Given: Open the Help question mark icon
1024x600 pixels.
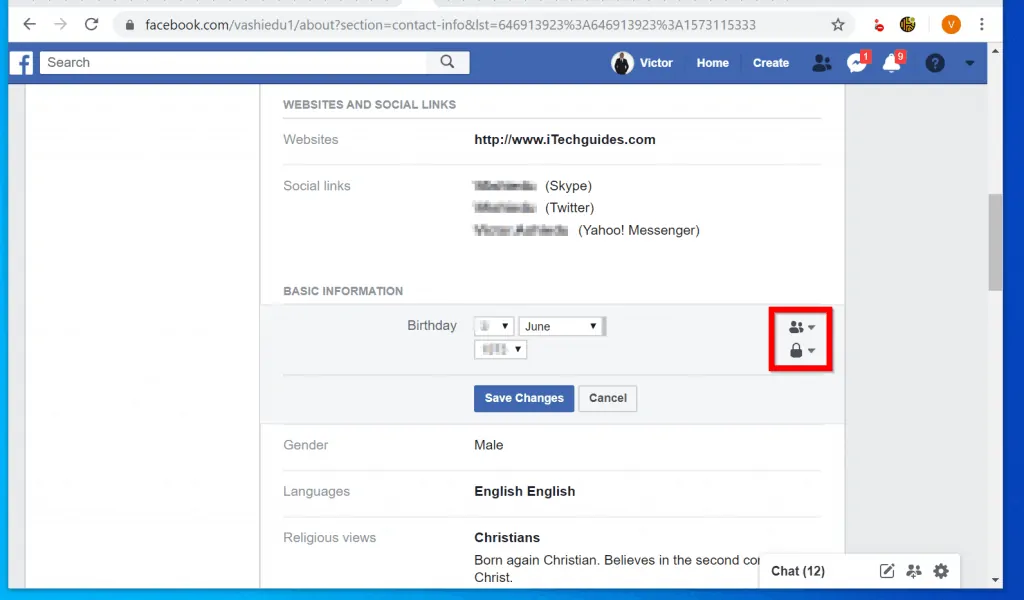Looking at the screenshot, I should tap(933, 63).
